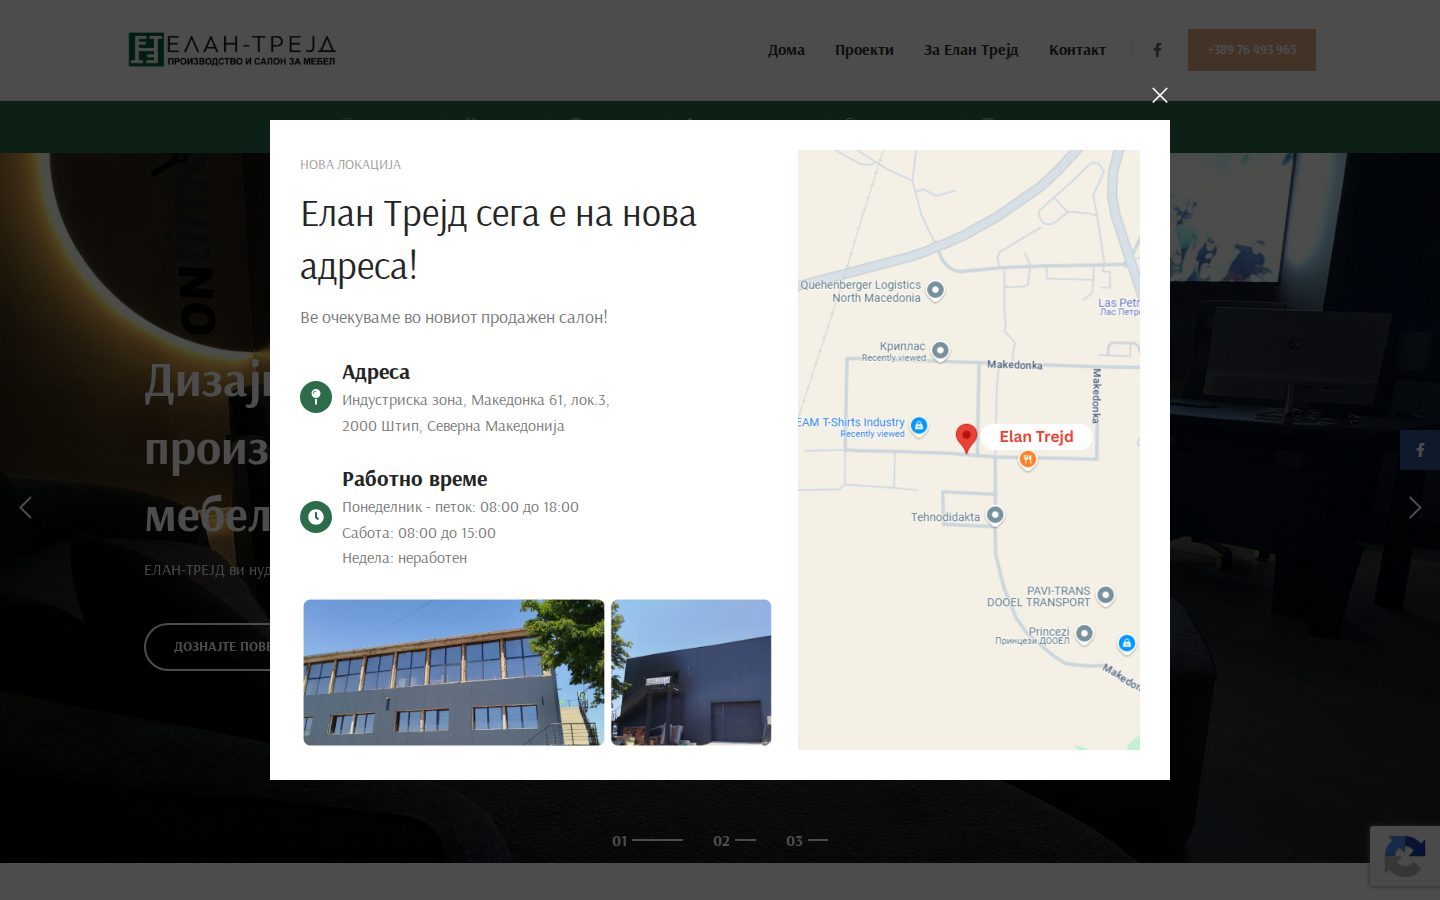
Task: Click the green clock icon
Action: click(316, 517)
